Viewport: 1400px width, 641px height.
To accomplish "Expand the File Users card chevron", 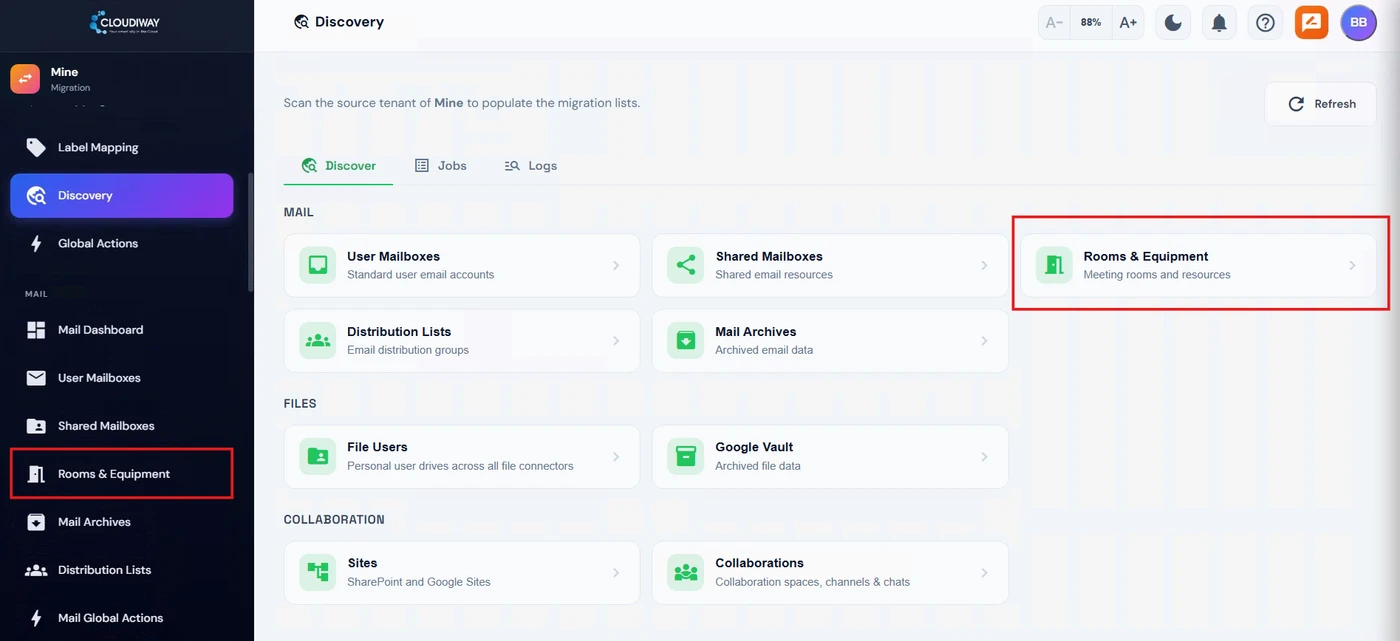I will [x=616, y=456].
